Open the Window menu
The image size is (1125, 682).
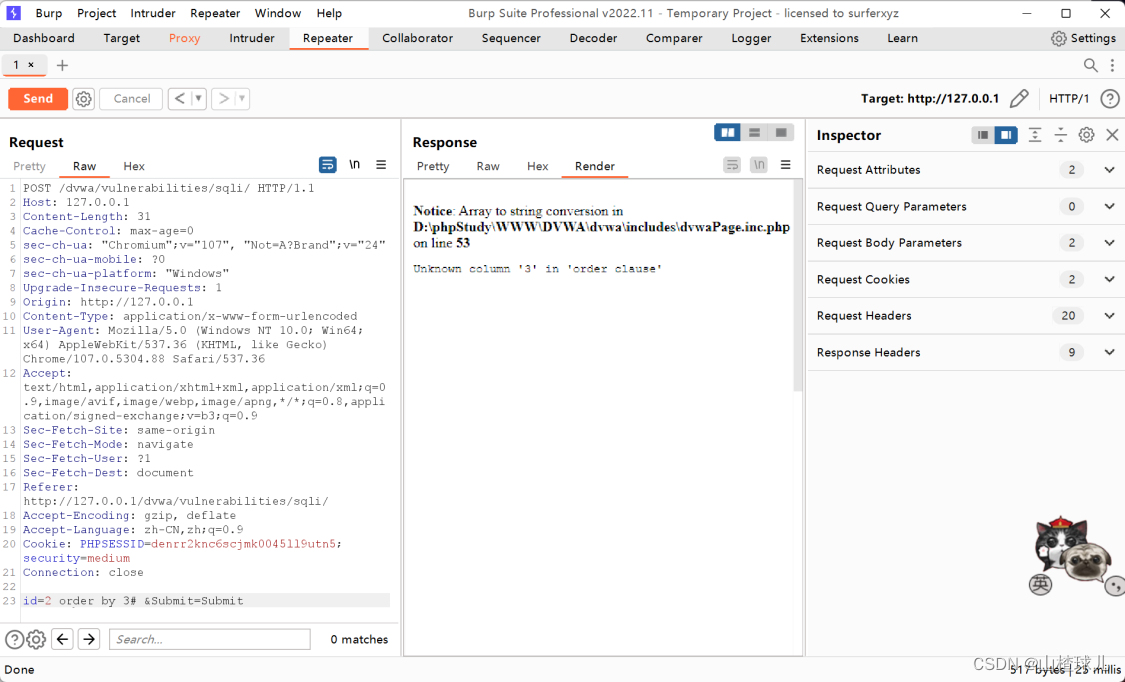coord(278,13)
